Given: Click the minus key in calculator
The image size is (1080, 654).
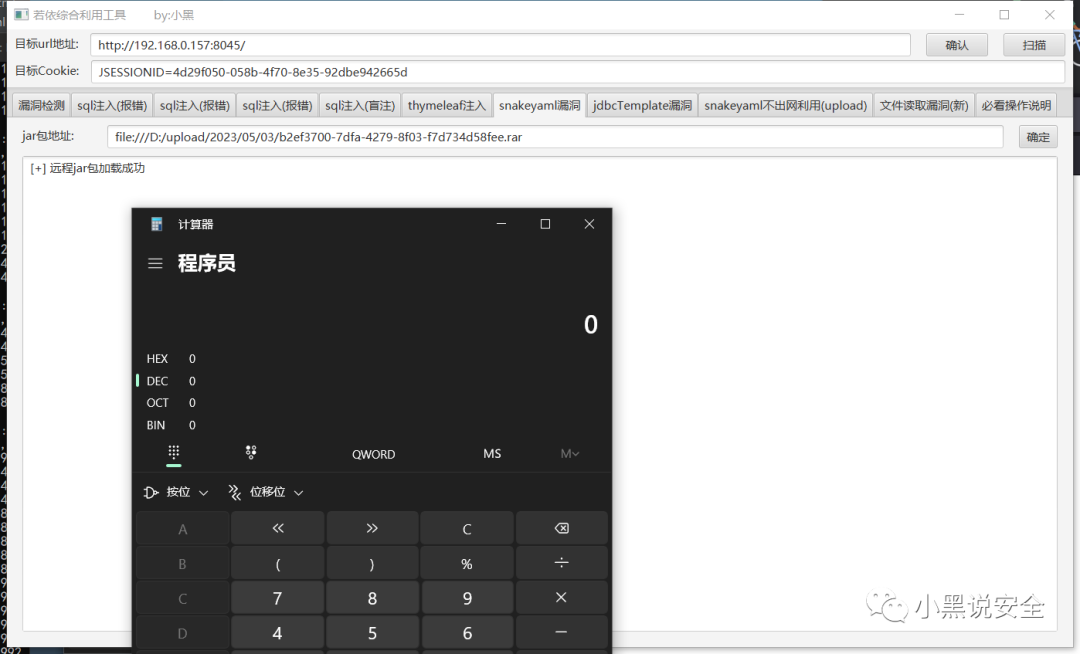Looking at the screenshot, I should tap(561, 633).
